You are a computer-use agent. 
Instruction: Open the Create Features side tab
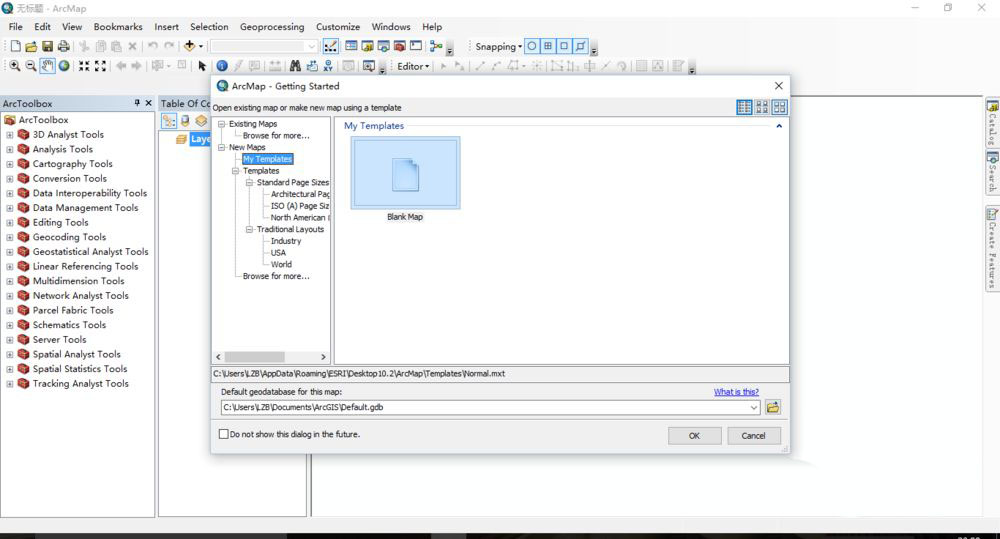point(992,249)
